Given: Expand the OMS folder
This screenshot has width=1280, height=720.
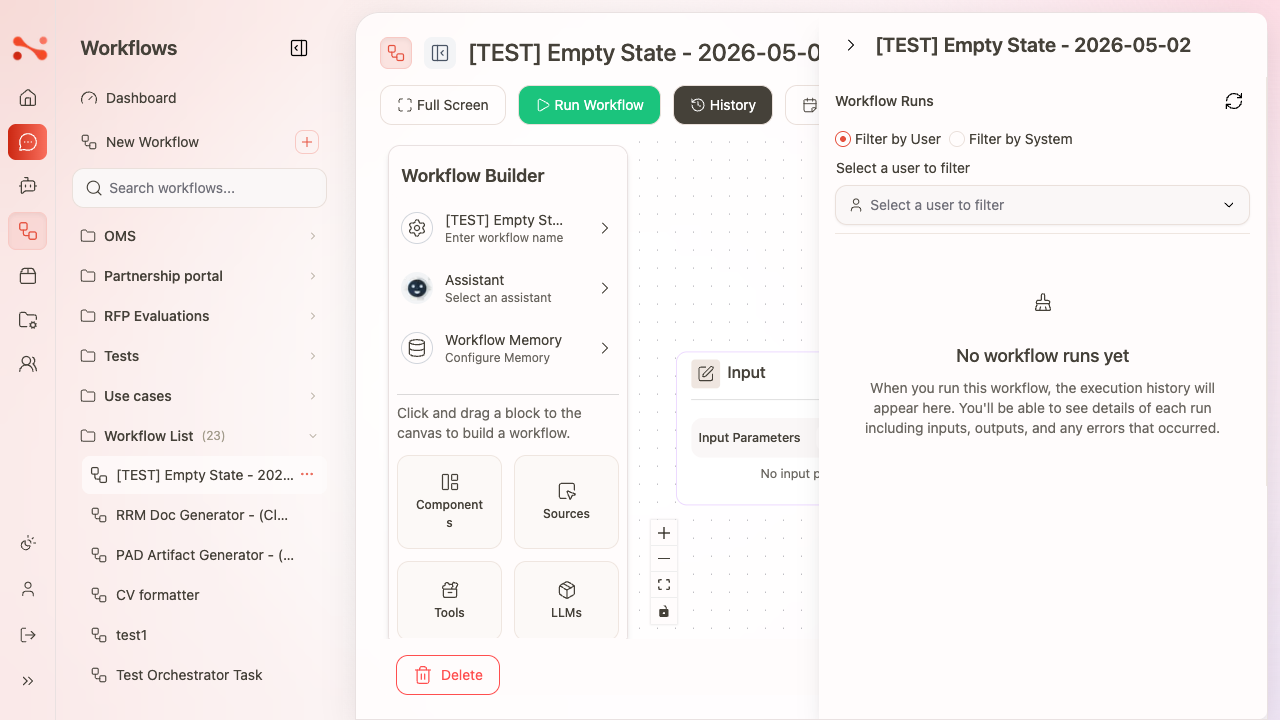Looking at the screenshot, I should [x=200, y=236].
